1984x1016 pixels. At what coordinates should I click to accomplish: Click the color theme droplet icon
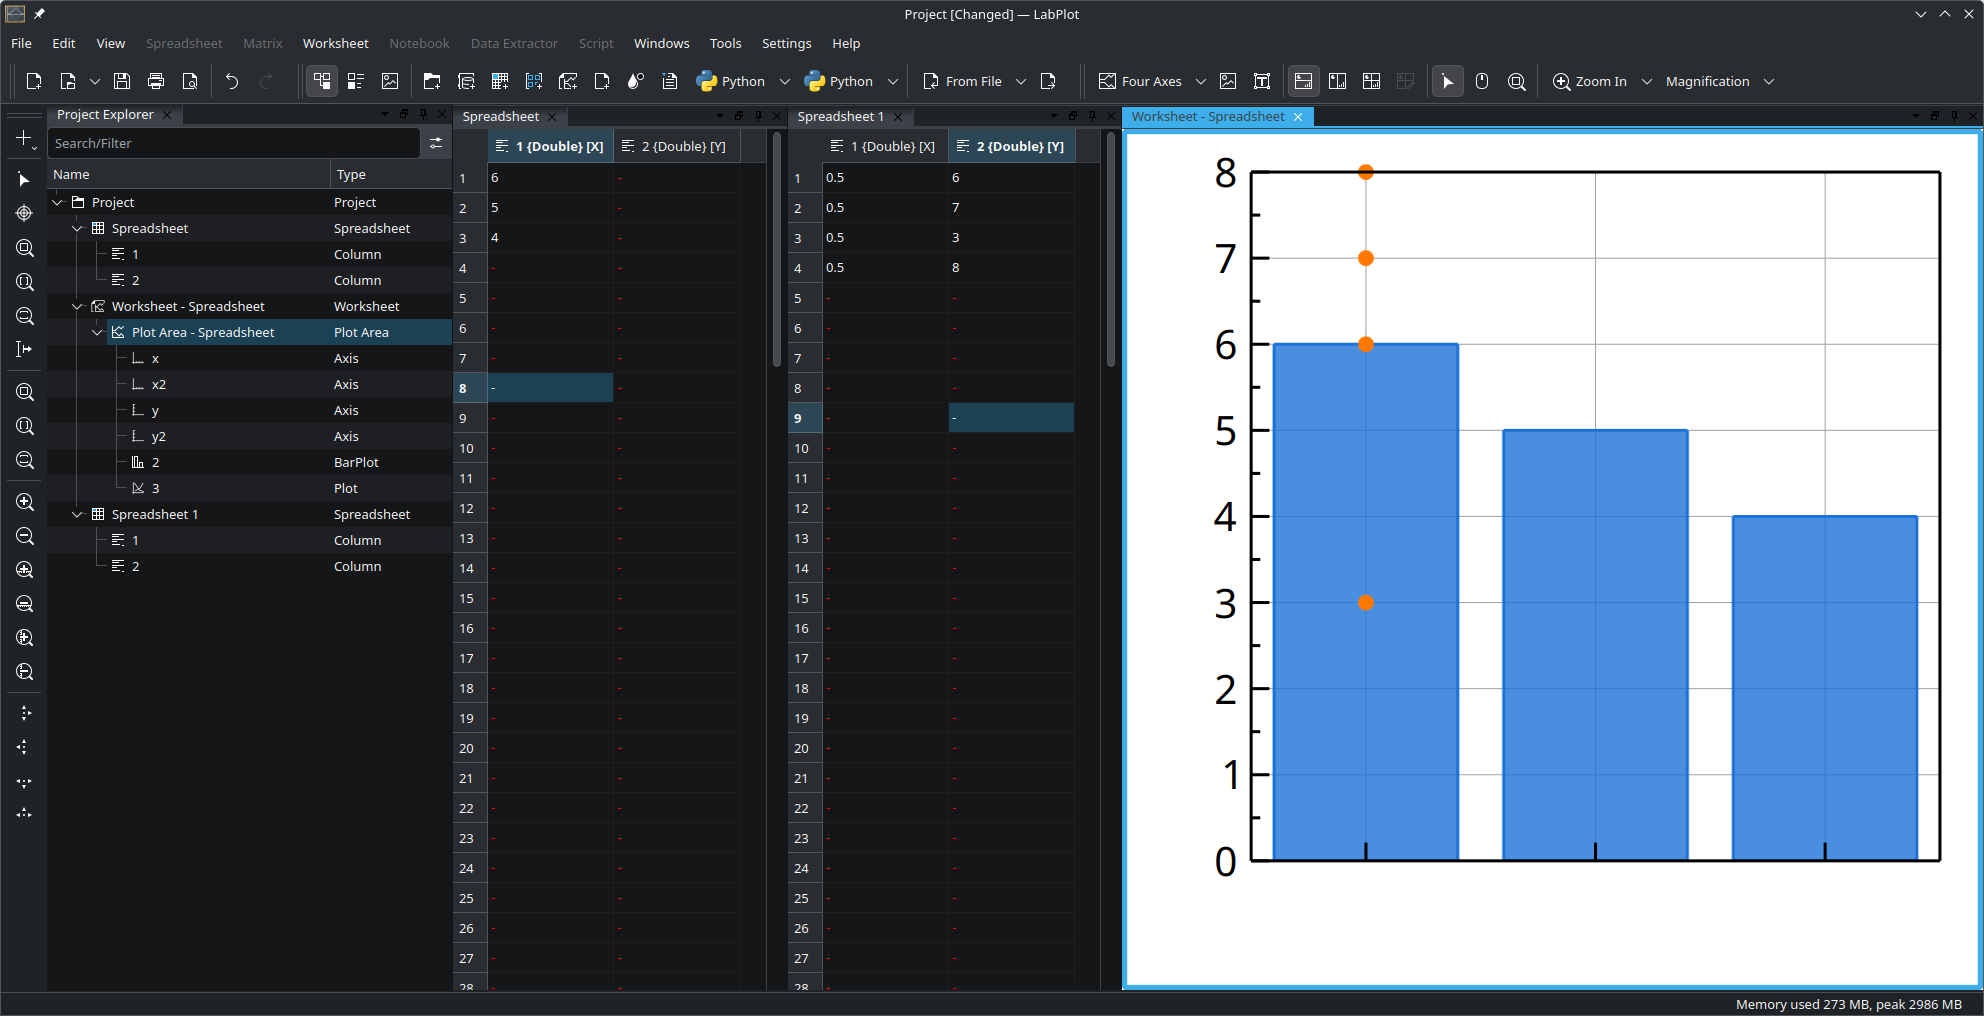pyautogui.click(x=635, y=82)
